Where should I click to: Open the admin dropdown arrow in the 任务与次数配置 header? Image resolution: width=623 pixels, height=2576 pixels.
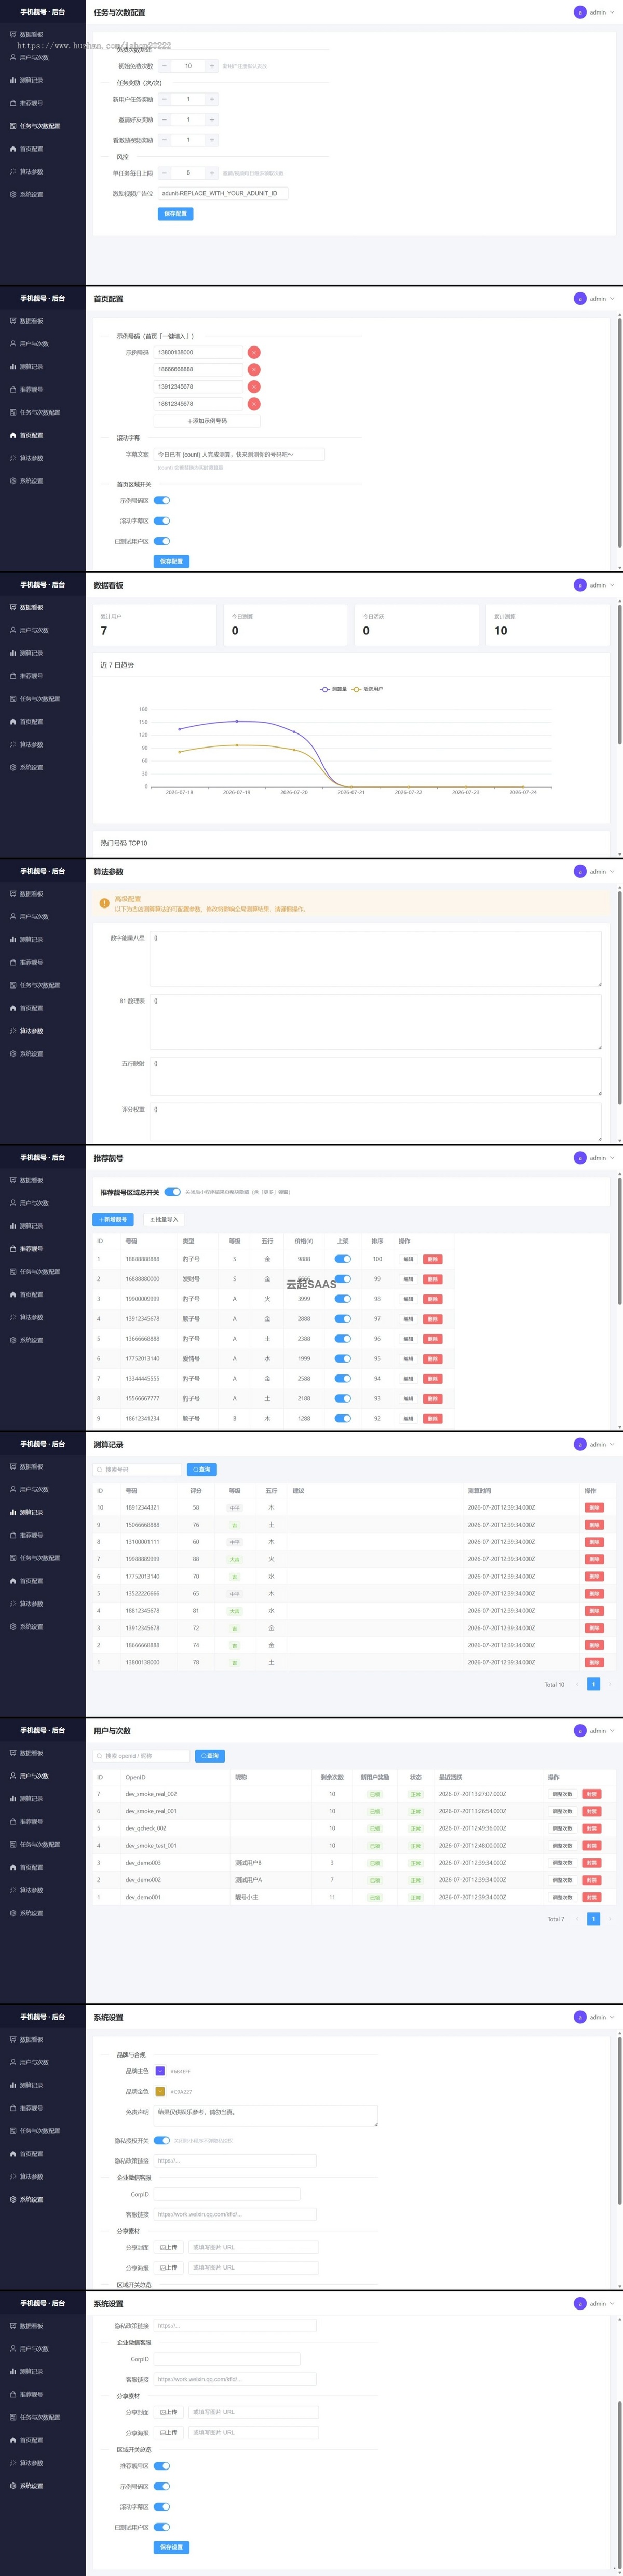612,12
